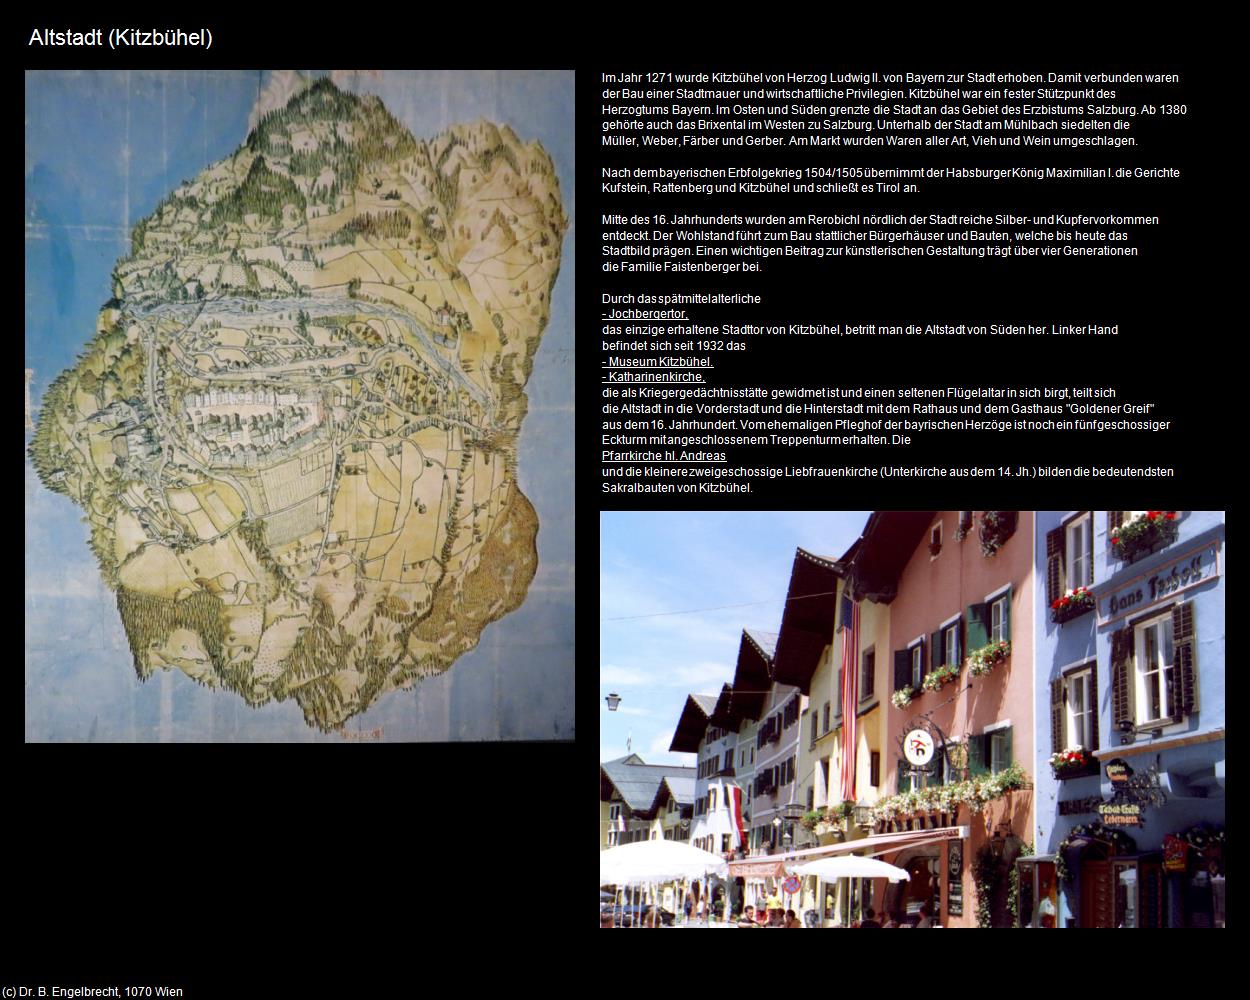1250x1000 pixels.
Task: Click the paragraph starting 'Mitte des 16. Jahrhunderts'
Action: (x=881, y=243)
